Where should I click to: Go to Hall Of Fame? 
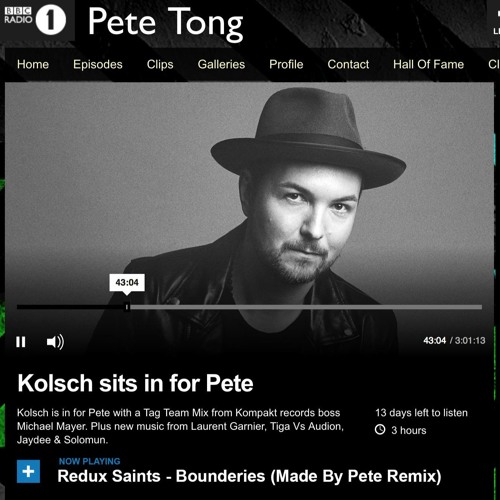[x=428, y=64]
